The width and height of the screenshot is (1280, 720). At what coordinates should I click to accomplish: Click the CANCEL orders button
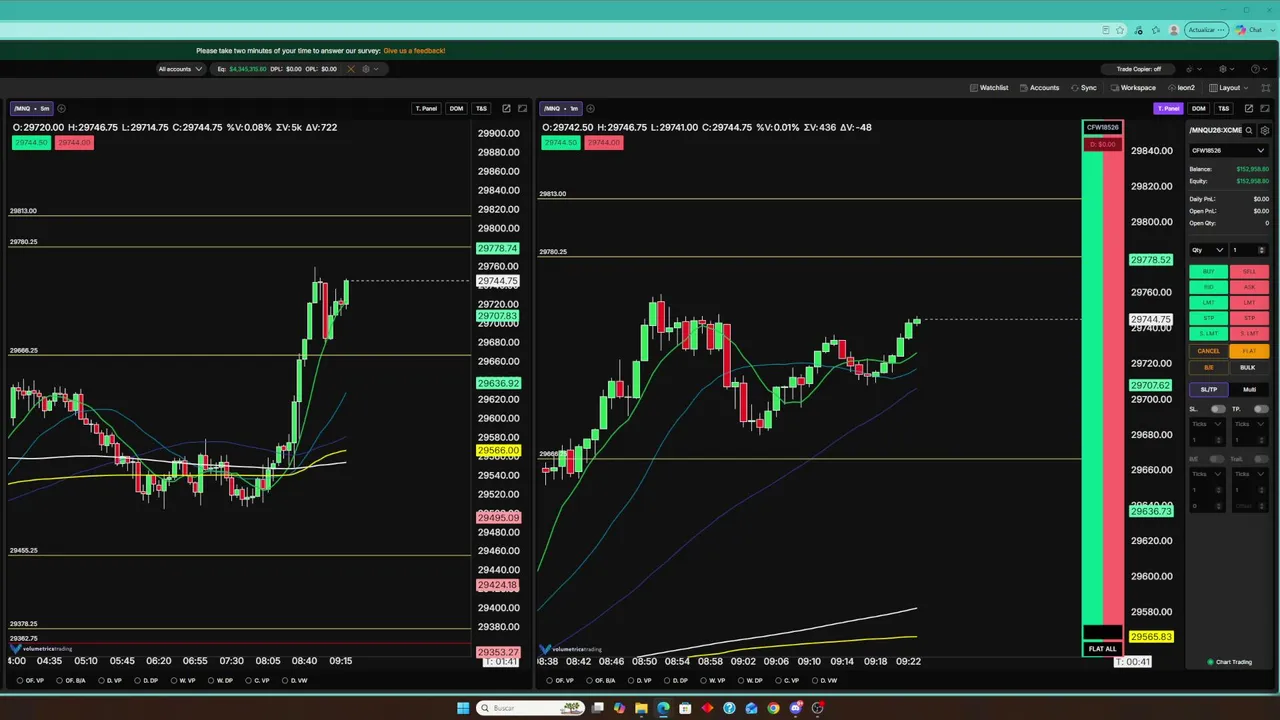coord(1208,351)
